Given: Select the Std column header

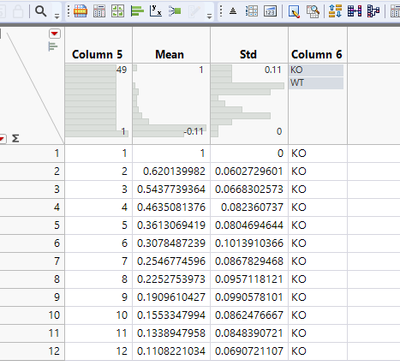Looking at the screenshot, I should click(x=248, y=54).
